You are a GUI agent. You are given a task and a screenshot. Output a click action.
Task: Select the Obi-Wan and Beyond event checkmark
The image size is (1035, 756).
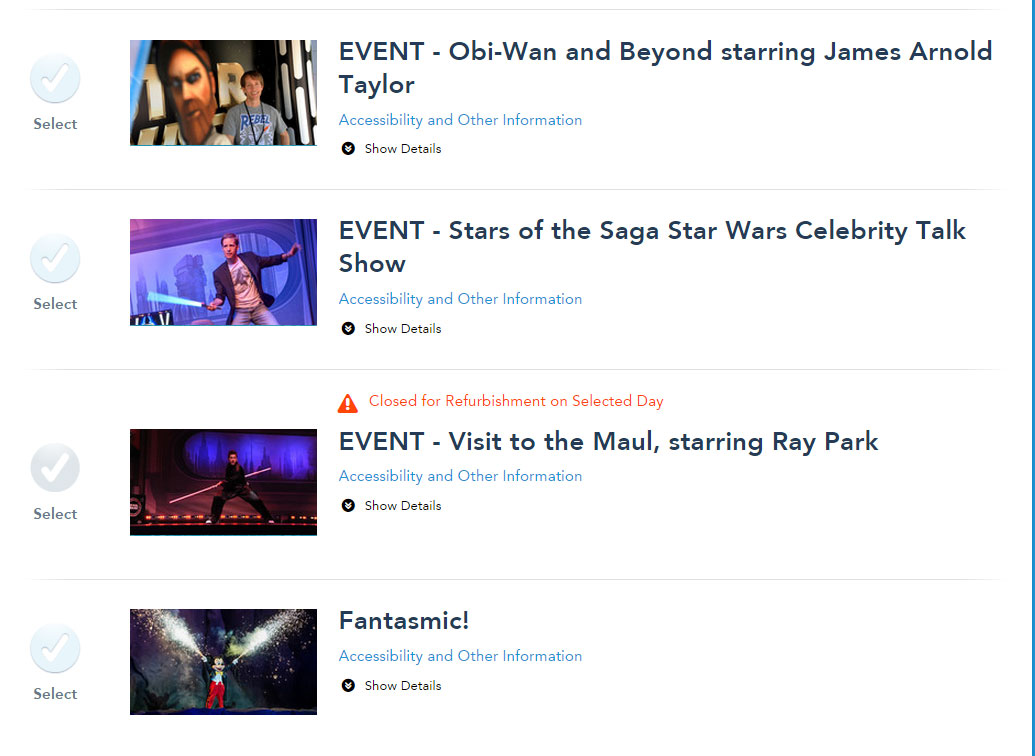[x=55, y=79]
